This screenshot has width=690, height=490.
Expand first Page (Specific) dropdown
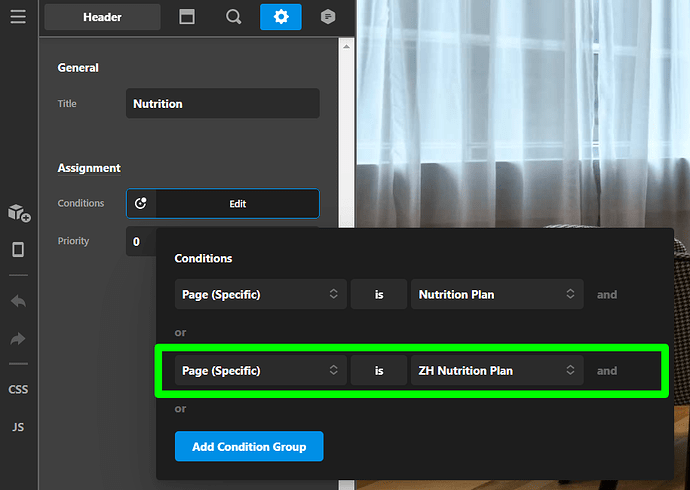click(x=261, y=294)
